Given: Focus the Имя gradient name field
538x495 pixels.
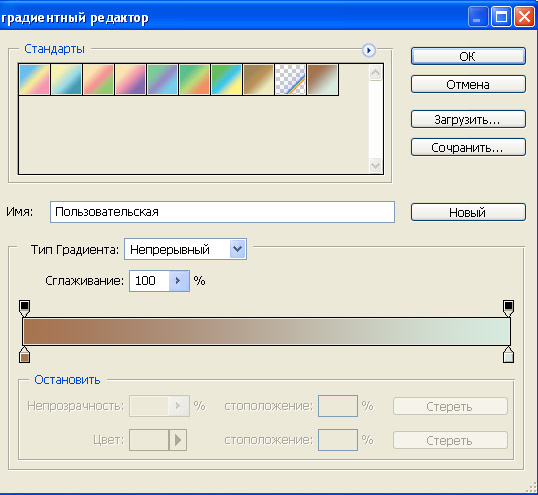Looking at the screenshot, I should tap(222, 212).
